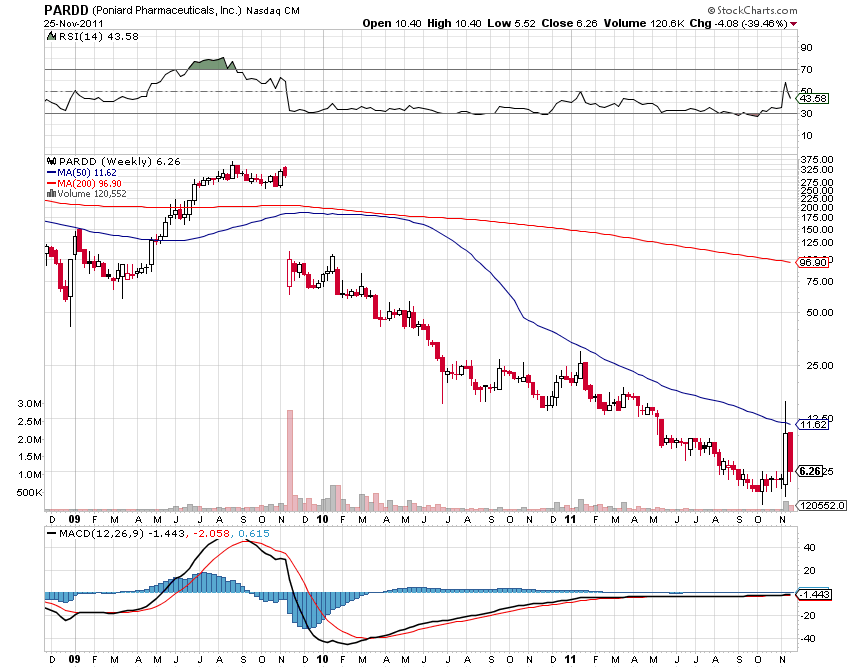Click the 6.26 last price tag
Image resolution: width=850 pixels, height=668 pixels.
[x=810, y=471]
